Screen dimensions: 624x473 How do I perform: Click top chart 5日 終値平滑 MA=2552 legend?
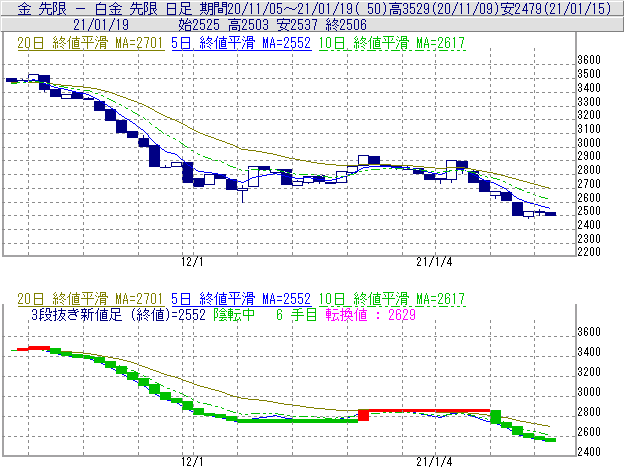pos(241,43)
